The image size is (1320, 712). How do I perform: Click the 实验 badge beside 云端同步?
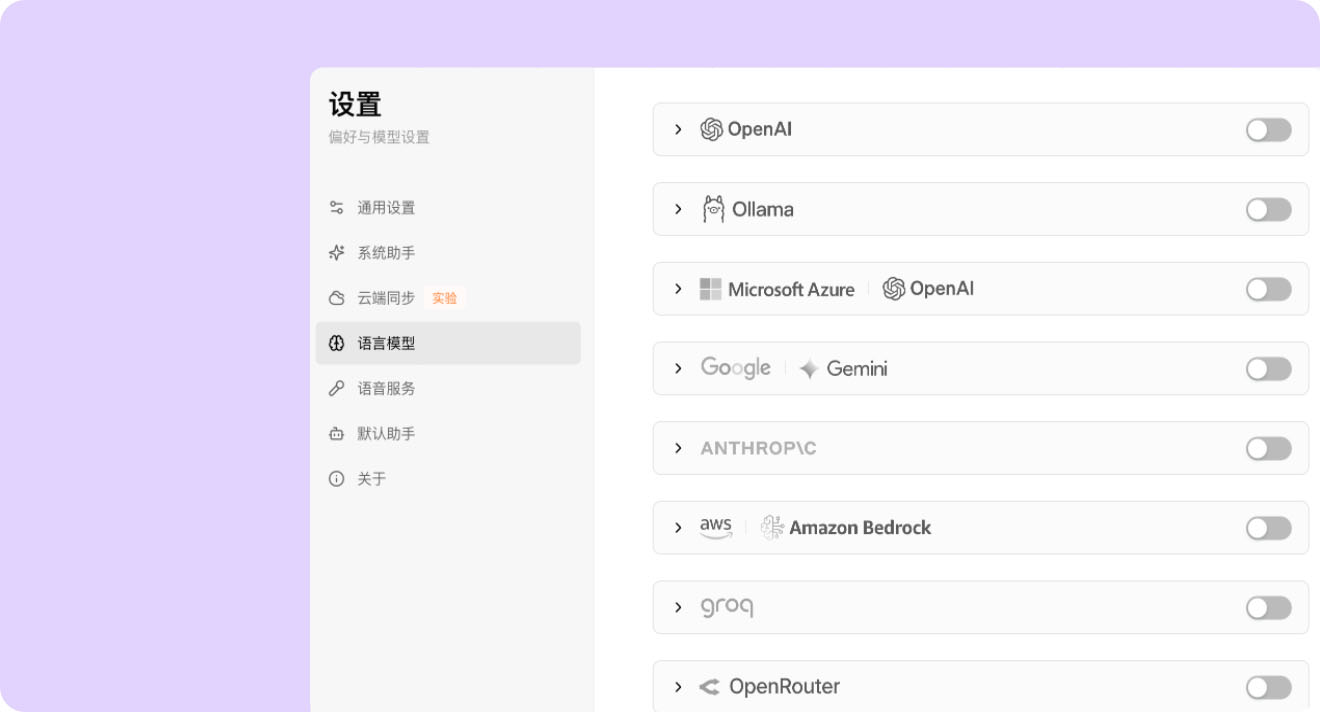coord(444,297)
